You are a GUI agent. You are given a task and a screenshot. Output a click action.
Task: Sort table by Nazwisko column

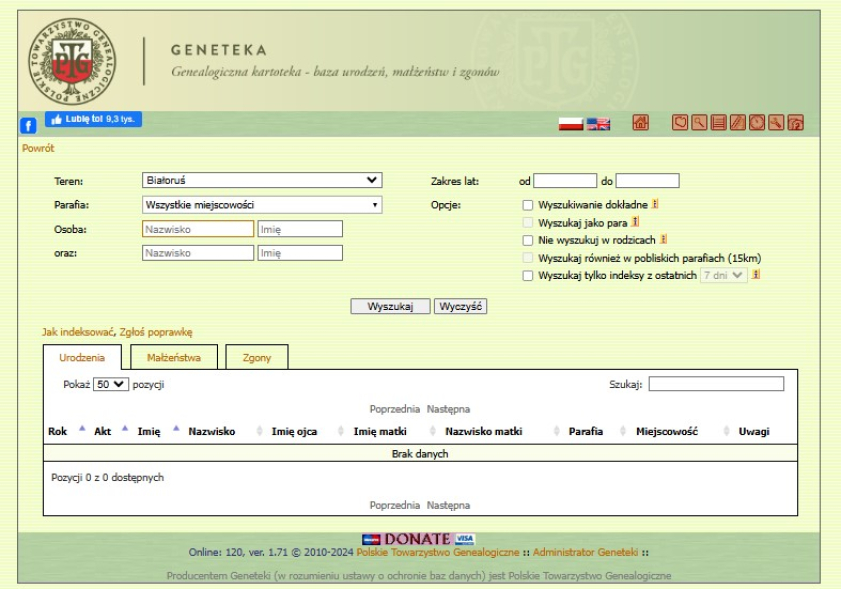point(225,431)
